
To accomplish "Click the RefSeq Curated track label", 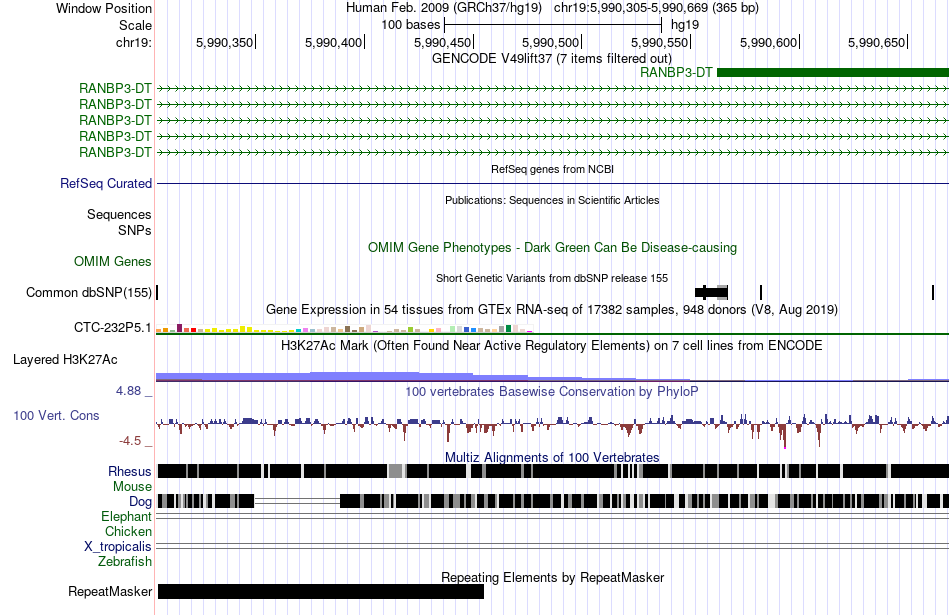I will pyautogui.click(x=106, y=184).
